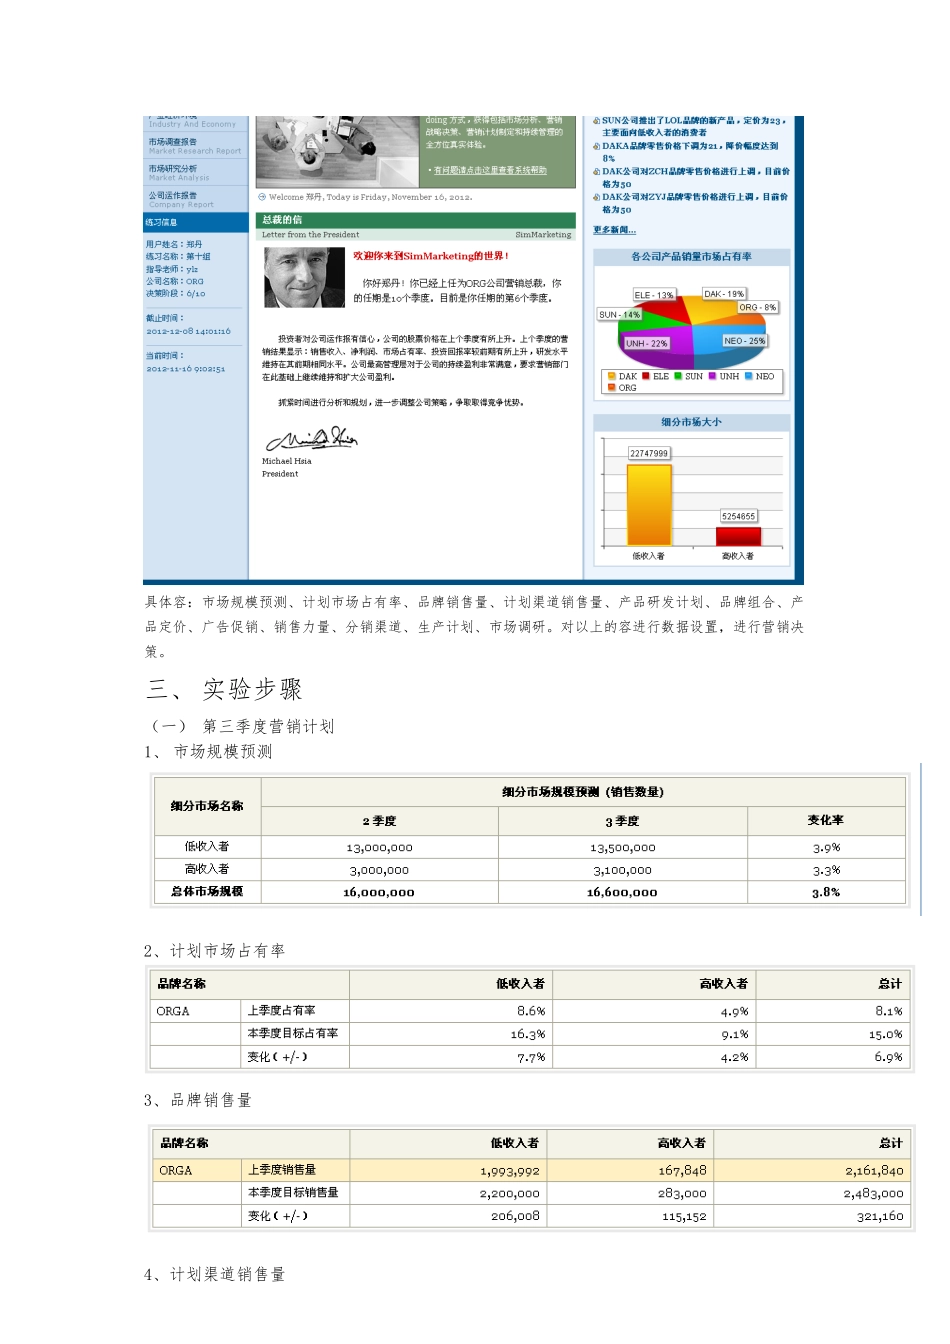Click the arrow icon before Welcome message
950x1344 pixels.
262,197
